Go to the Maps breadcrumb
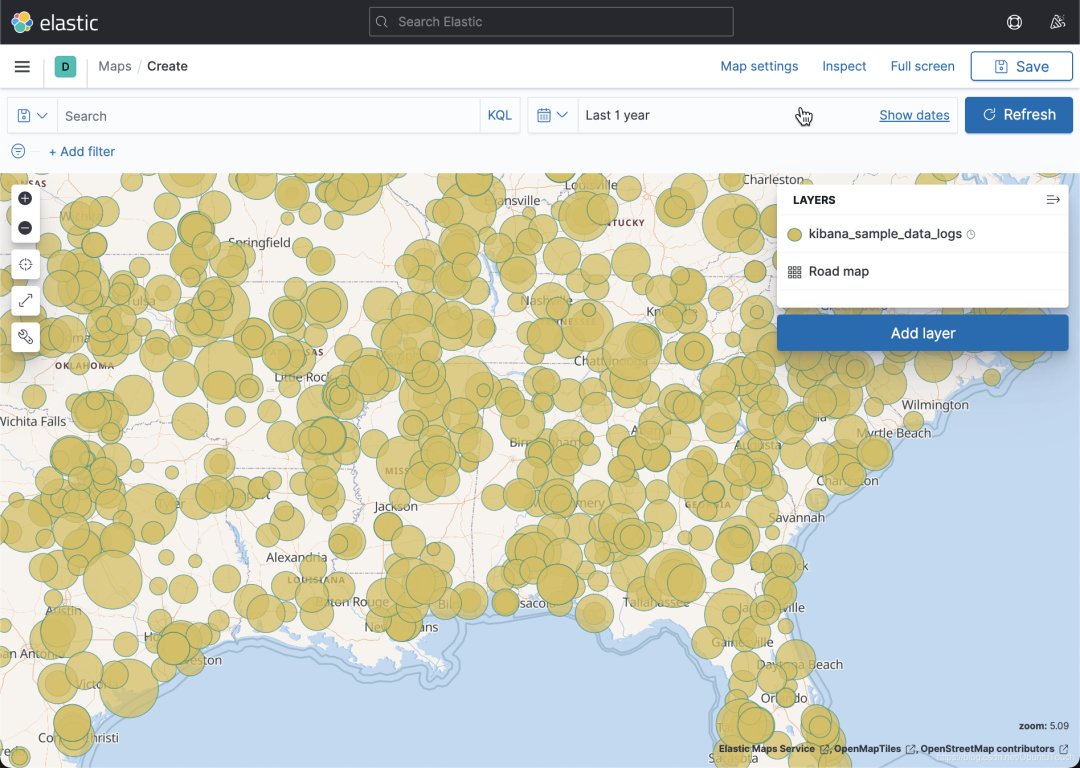Screen dimensions: 1080x768 [114, 66]
